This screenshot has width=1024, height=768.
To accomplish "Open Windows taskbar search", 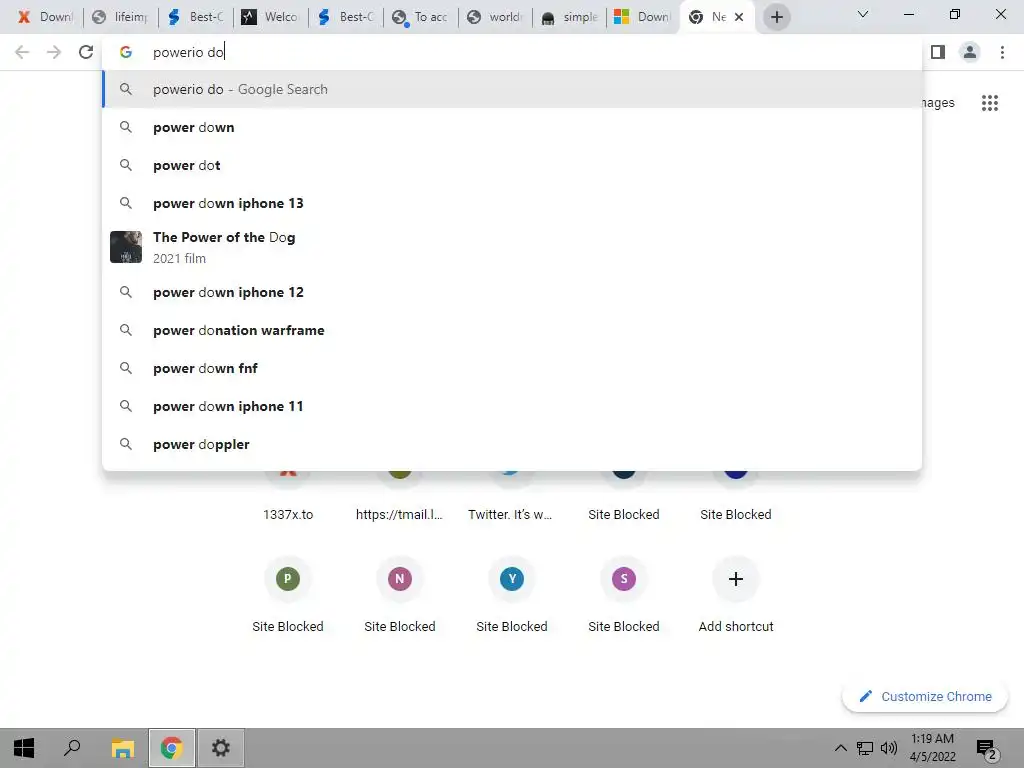I will (72, 748).
